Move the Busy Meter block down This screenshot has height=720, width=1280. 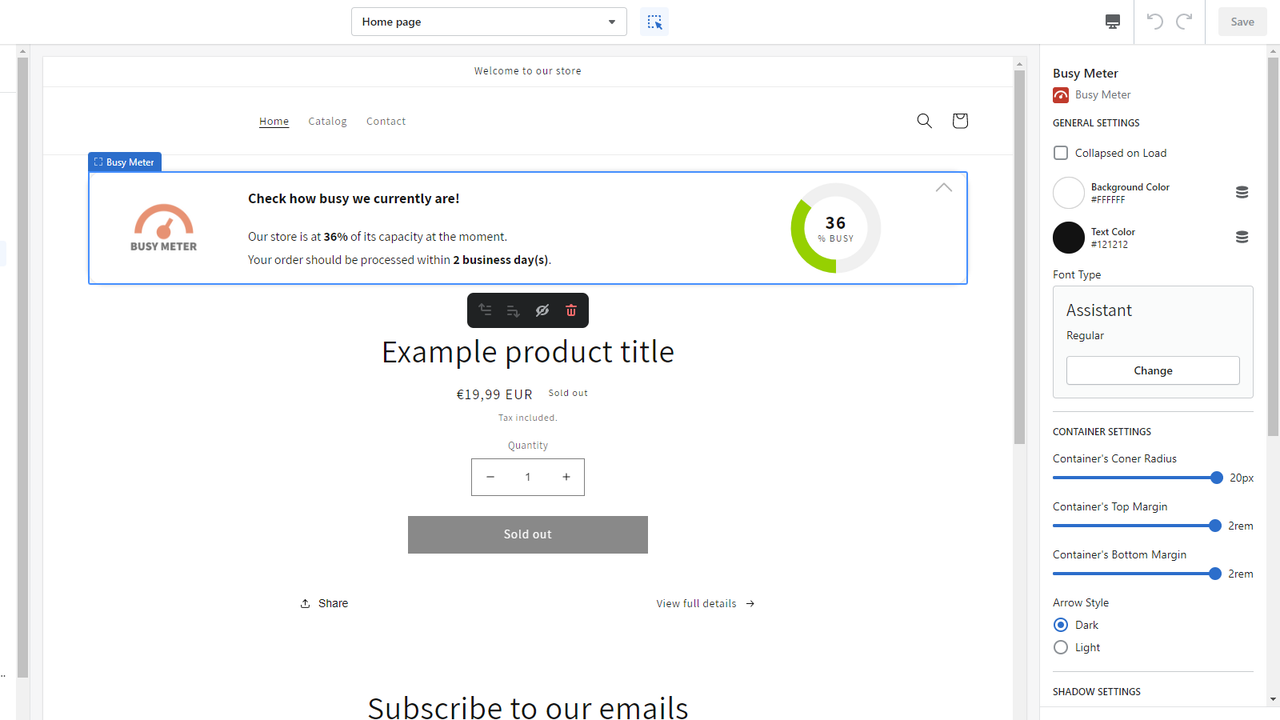(514, 310)
